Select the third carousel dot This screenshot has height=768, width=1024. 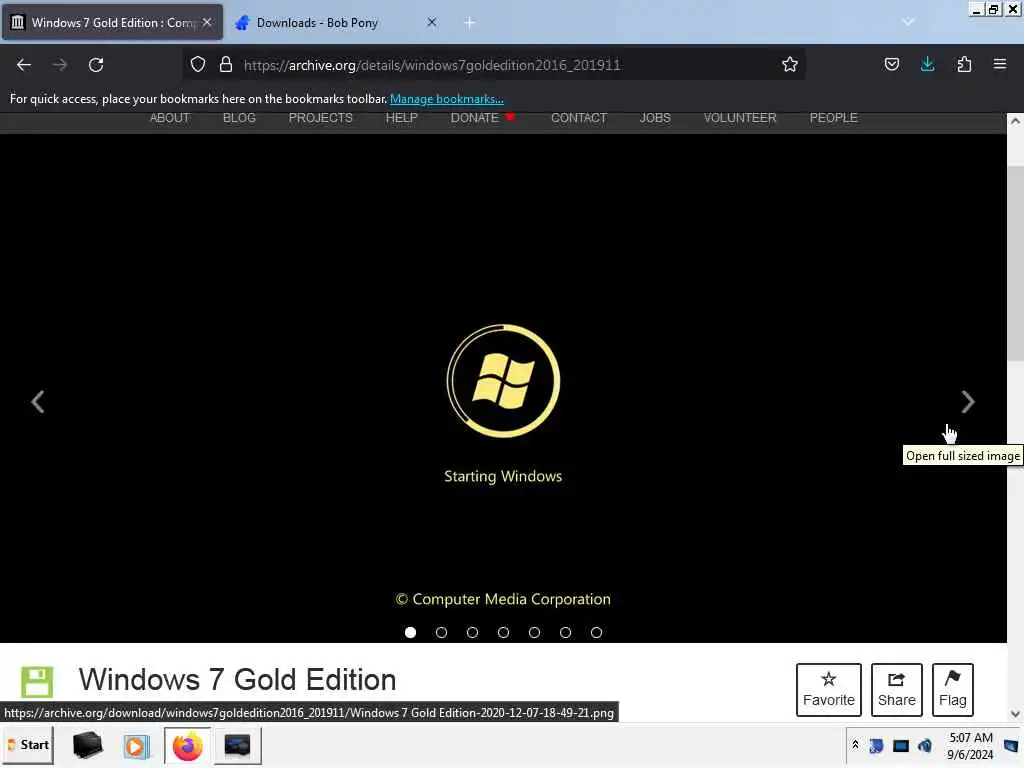[x=472, y=632]
